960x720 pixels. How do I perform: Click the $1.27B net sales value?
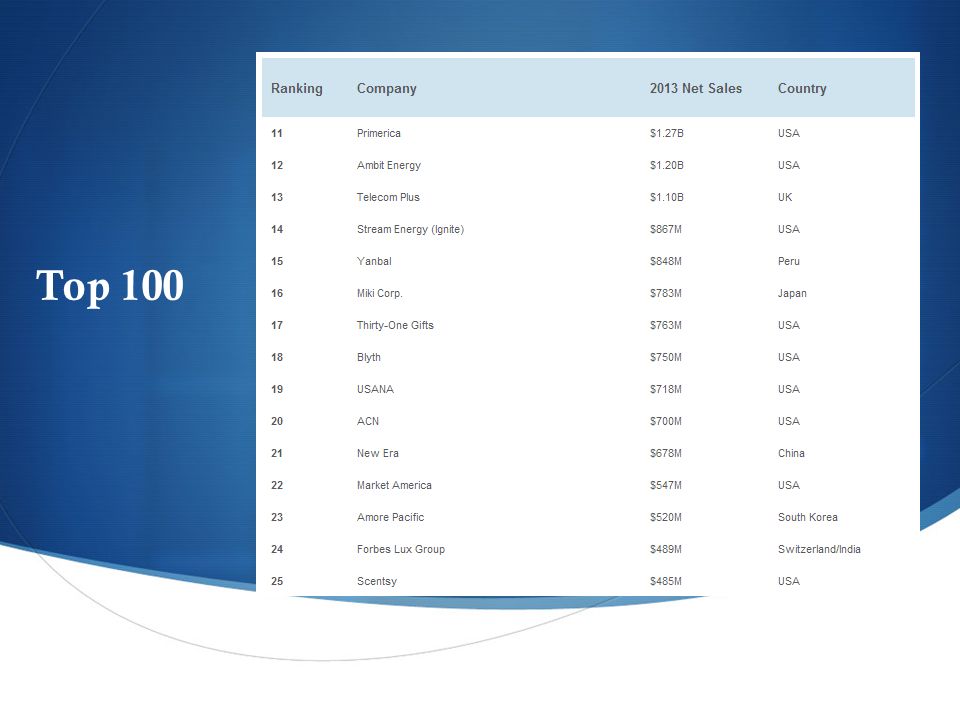pyautogui.click(x=667, y=133)
